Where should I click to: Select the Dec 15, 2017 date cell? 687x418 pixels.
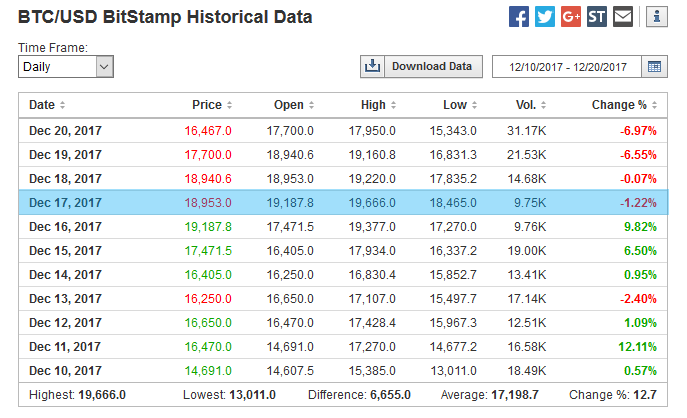click(x=65, y=251)
